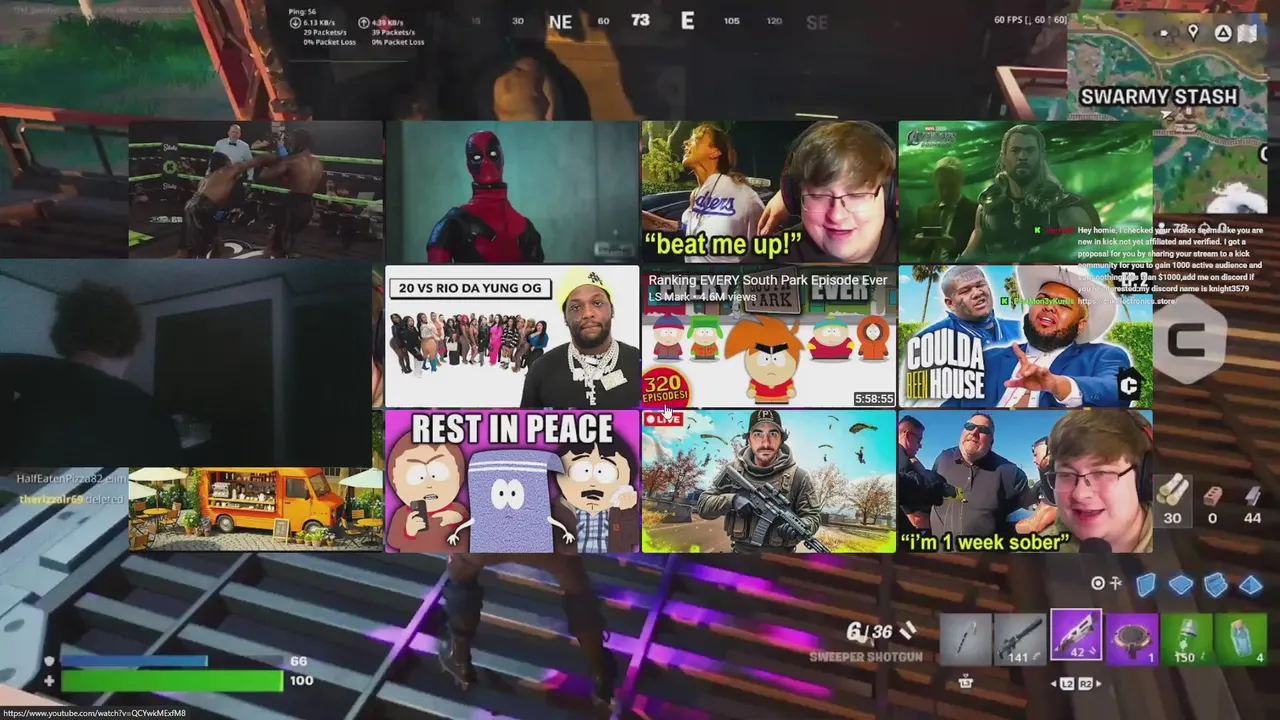Click the NE compass marker
Viewport: 1280px width, 720px height.
(560, 21)
